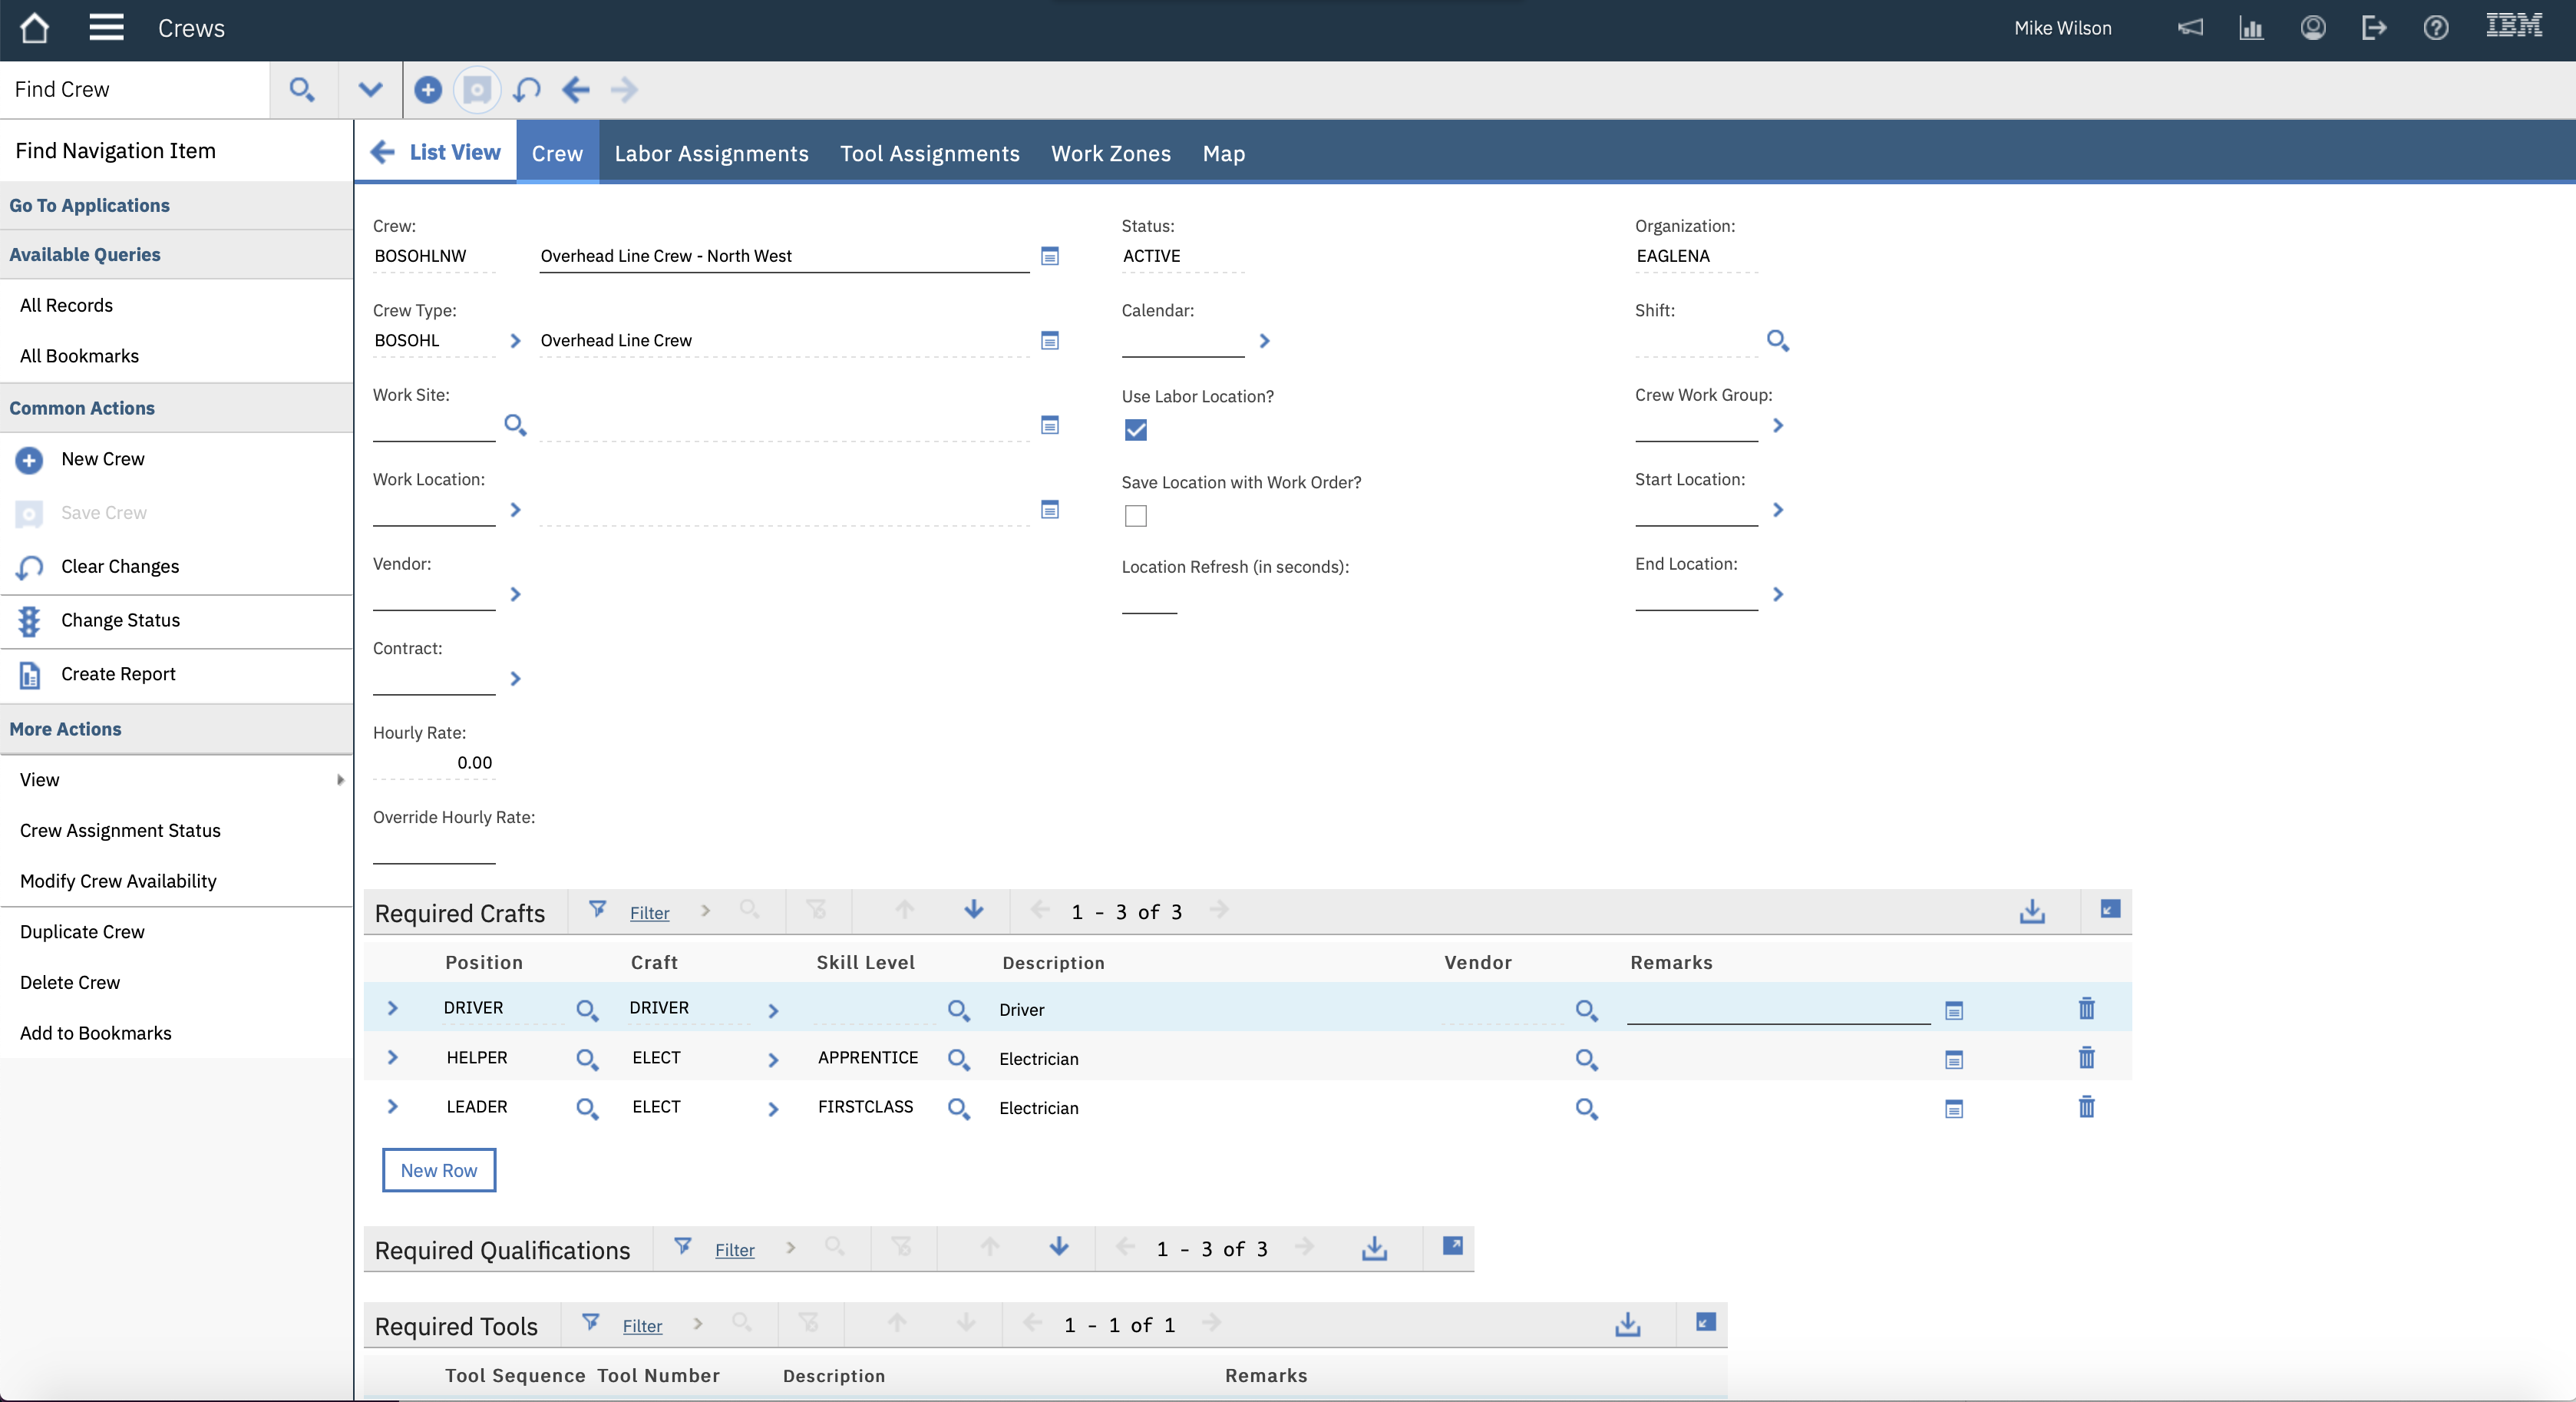2576x1402 pixels.
Task: Open the Find Crew search dropdown arrow
Action: [370, 90]
